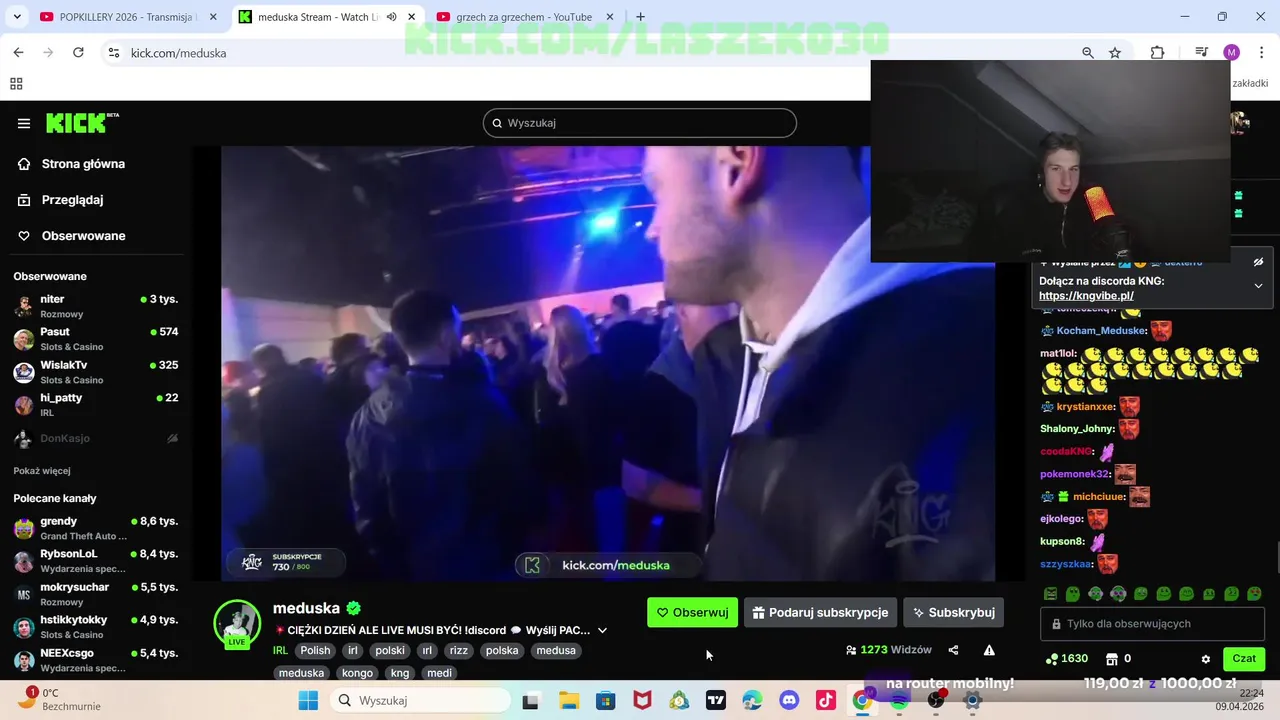The height and width of the screenshot is (720, 1280).
Task: Select the kongo tag
Action: click(x=357, y=673)
